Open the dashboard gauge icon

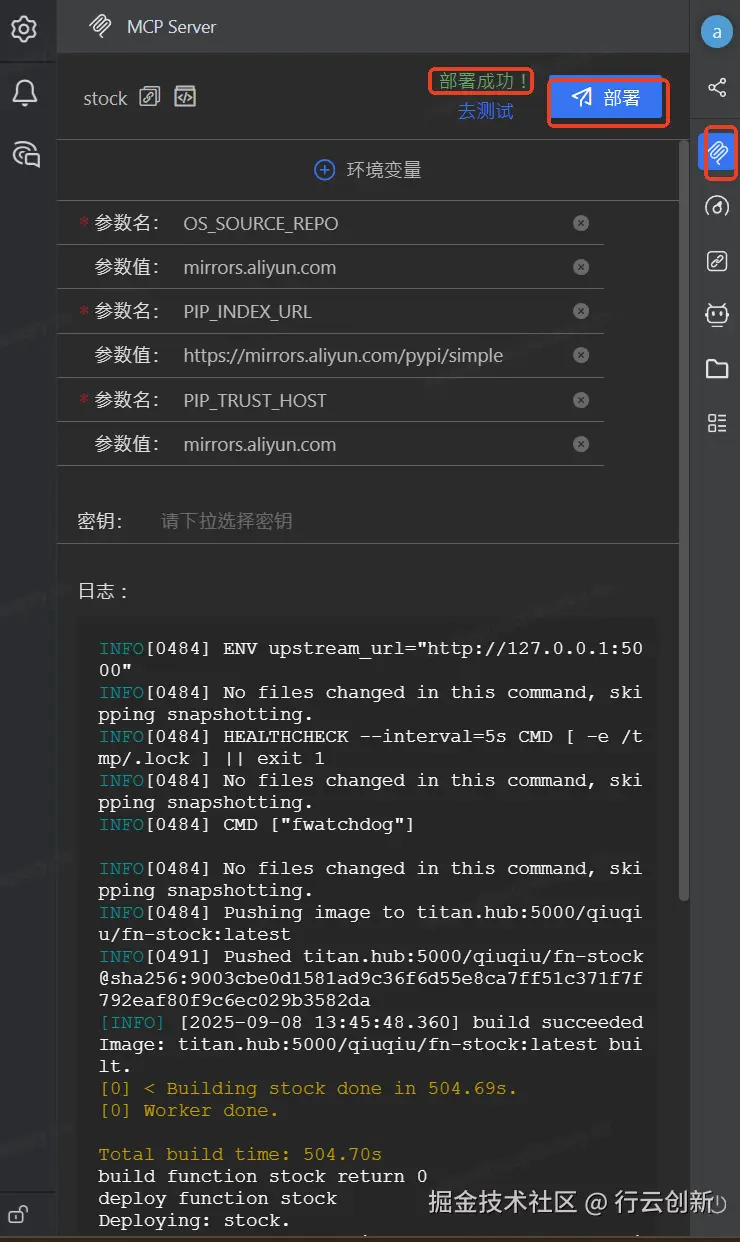717,207
